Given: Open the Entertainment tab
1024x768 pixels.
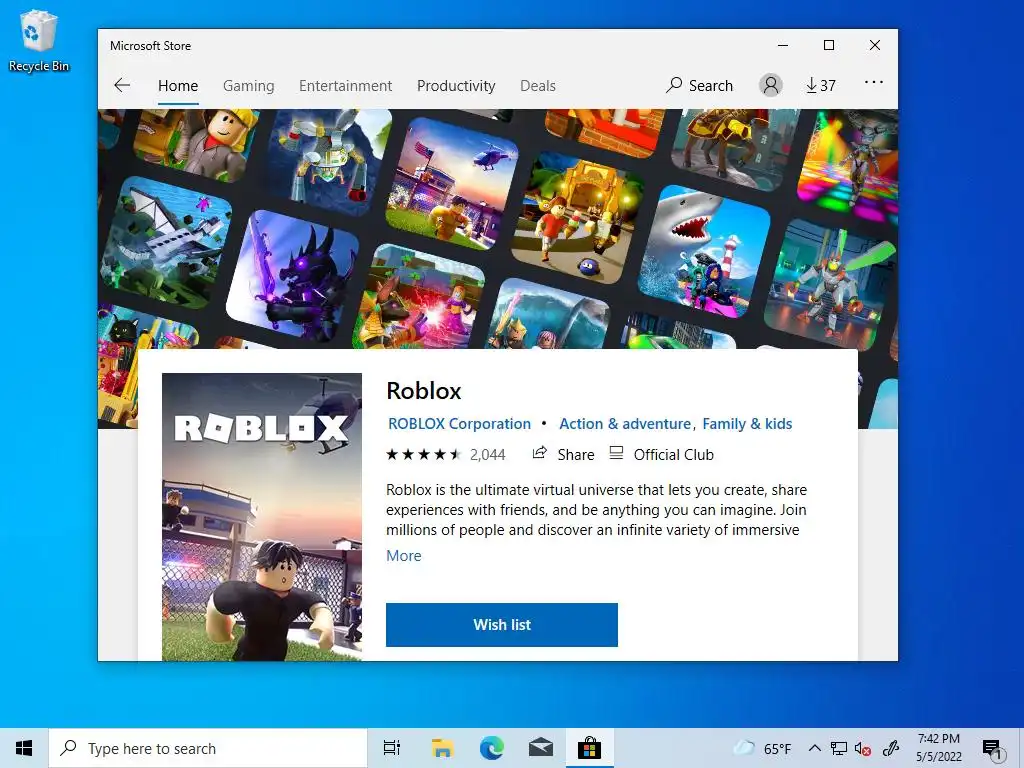Looking at the screenshot, I should pyautogui.click(x=345, y=86).
